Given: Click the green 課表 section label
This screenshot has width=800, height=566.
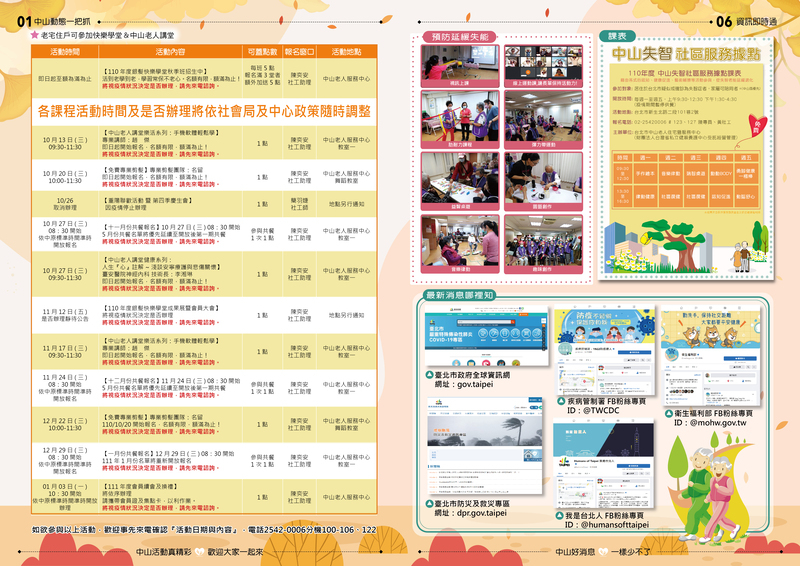Looking at the screenshot, I should click(x=619, y=36).
